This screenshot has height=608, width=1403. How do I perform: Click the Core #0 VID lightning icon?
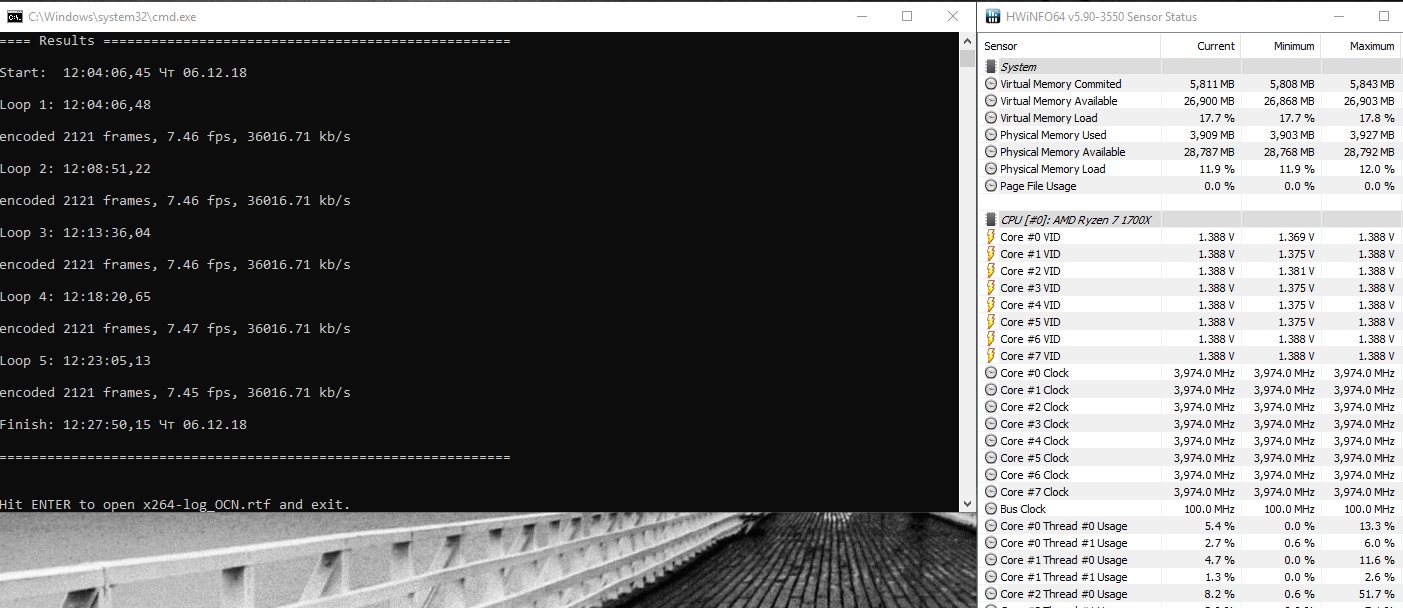[x=991, y=237]
